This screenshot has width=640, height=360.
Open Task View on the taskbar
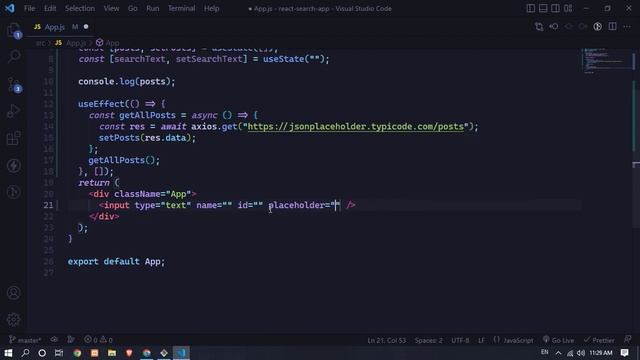(59, 353)
